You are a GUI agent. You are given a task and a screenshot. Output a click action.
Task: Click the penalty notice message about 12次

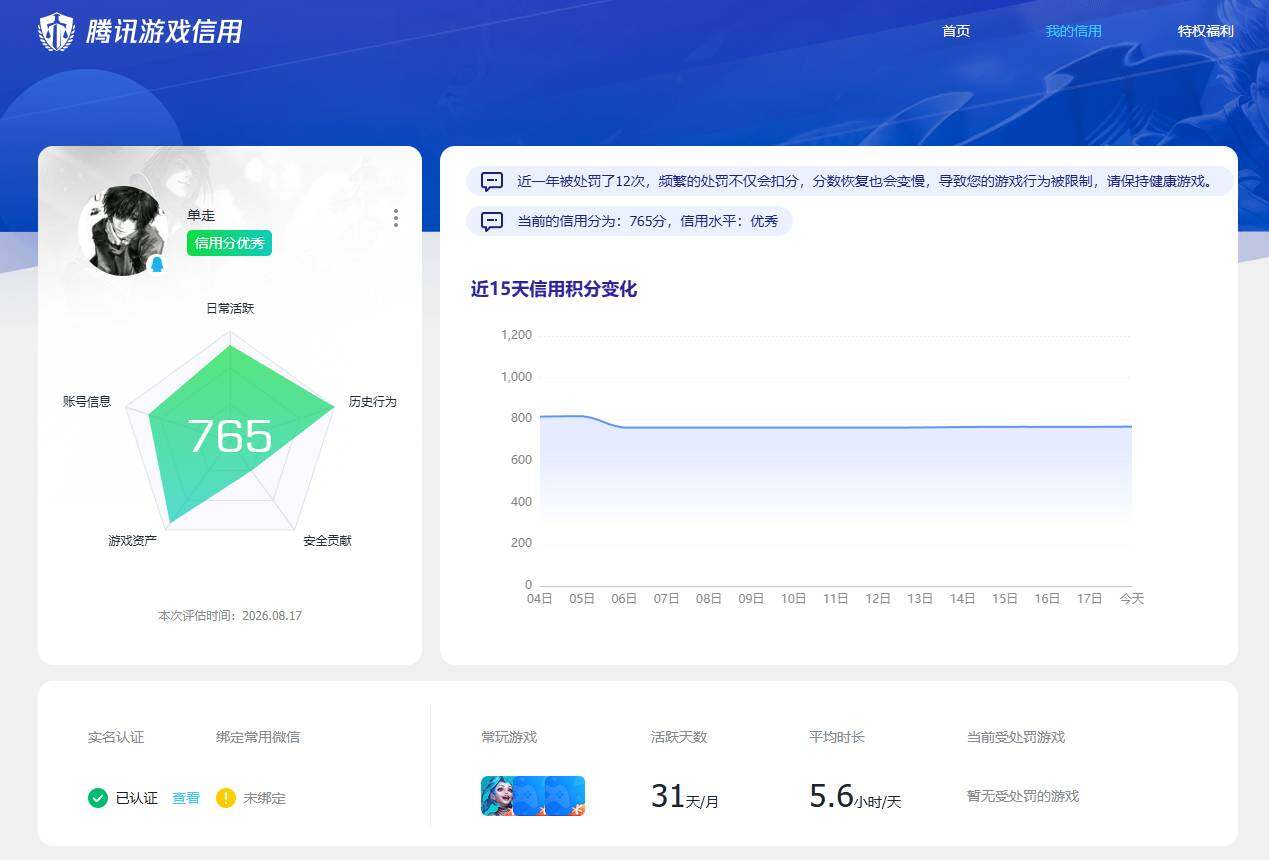pyautogui.click(x=865, y=181)
